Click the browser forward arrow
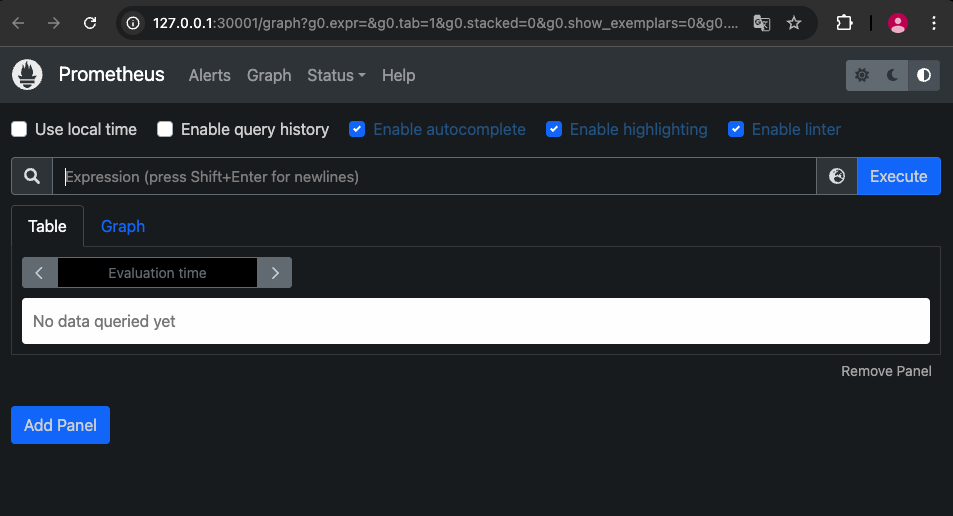Image resolution: width=953 pixels, height=516 pixels. tap(54, 23)
